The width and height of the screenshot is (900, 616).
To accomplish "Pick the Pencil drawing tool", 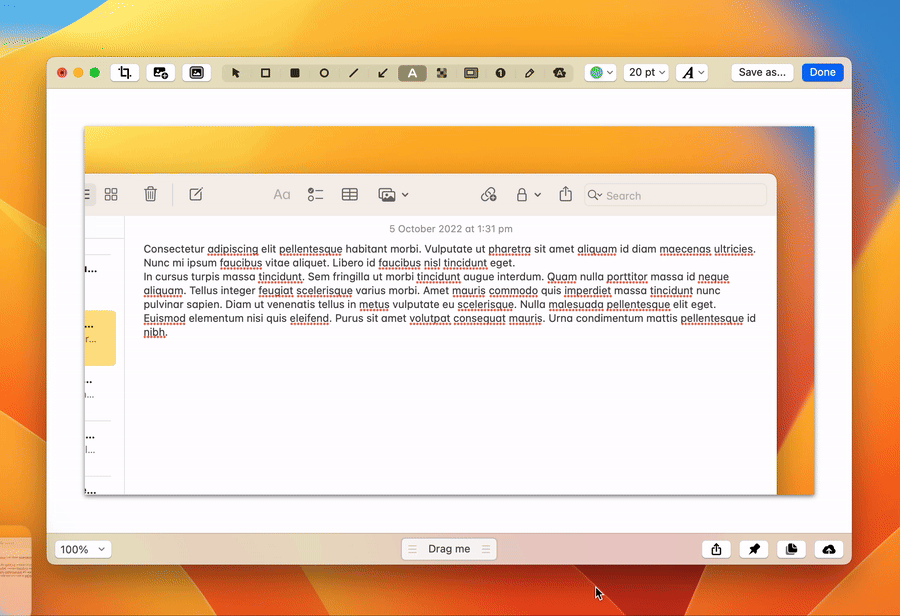I will 530,73.
